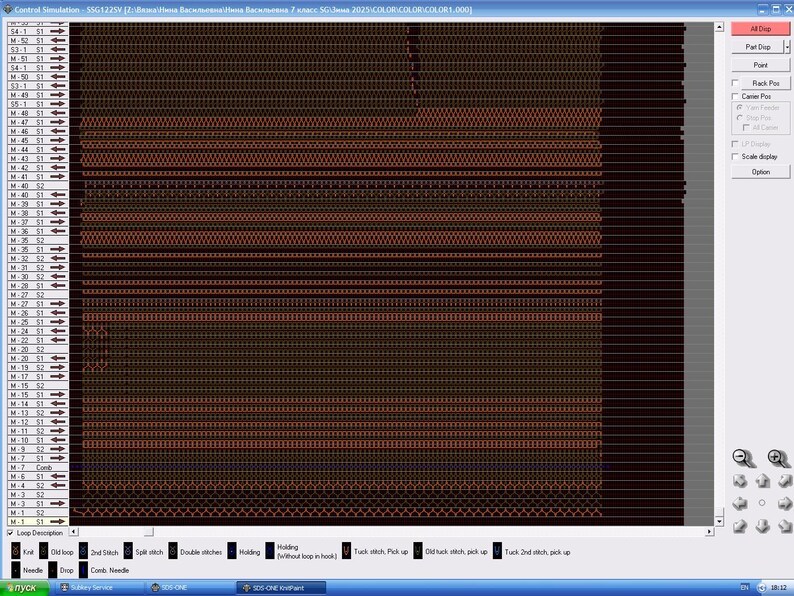Click the vertical scrollbar down arrow

[x=719, y=521]
